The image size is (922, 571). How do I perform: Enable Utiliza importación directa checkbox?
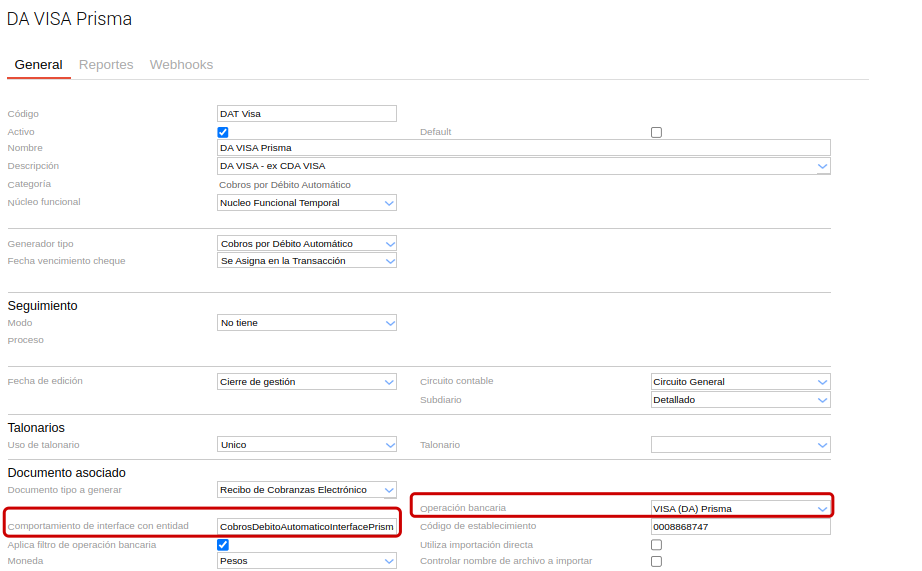click(x=656, y=545)
